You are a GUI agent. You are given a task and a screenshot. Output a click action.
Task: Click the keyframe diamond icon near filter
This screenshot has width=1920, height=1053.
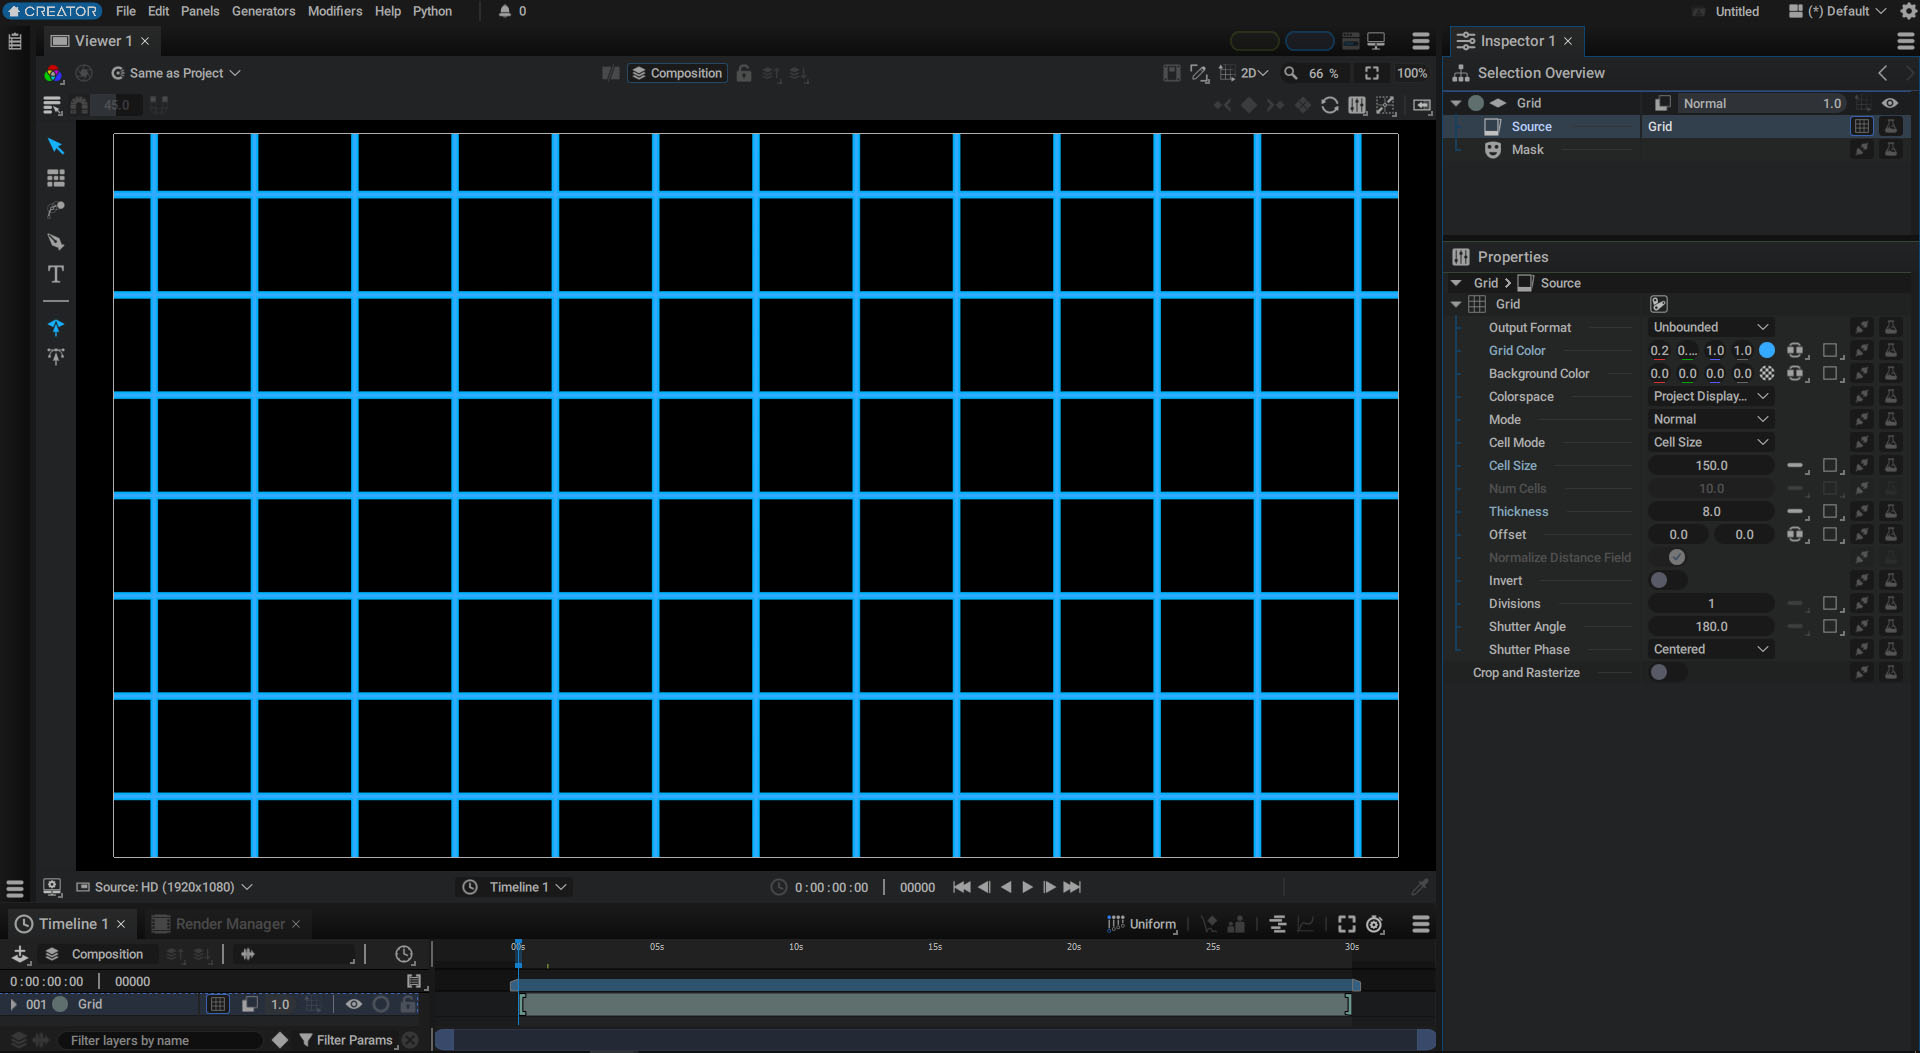tap(280, 1040)
